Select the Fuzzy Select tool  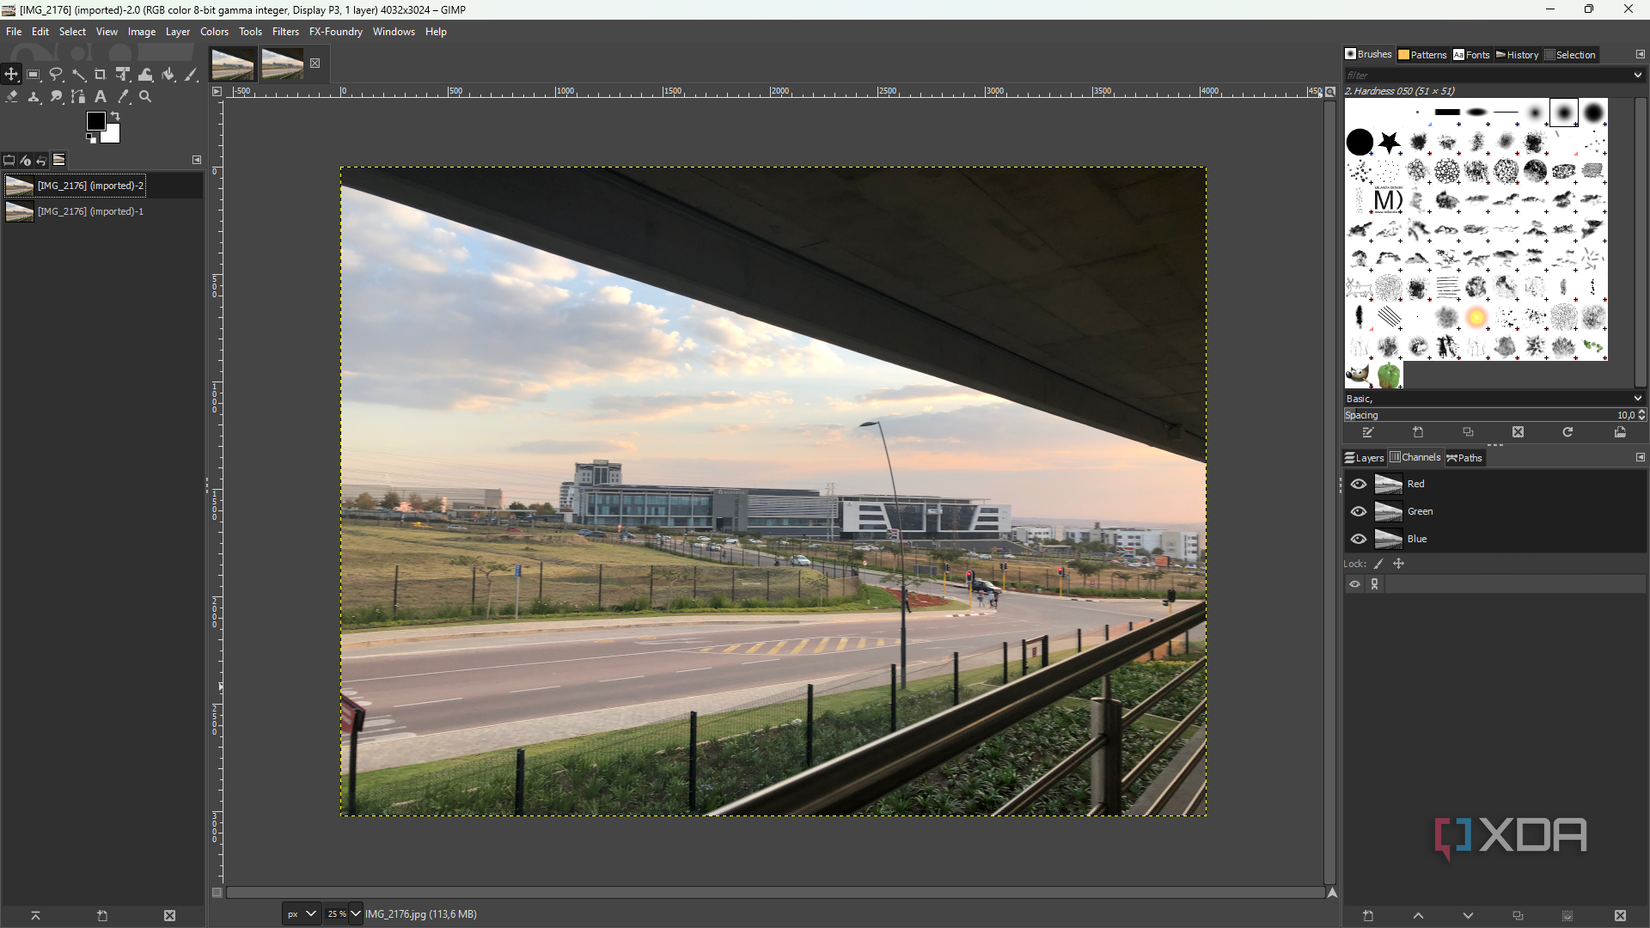(x=79, y=74)
